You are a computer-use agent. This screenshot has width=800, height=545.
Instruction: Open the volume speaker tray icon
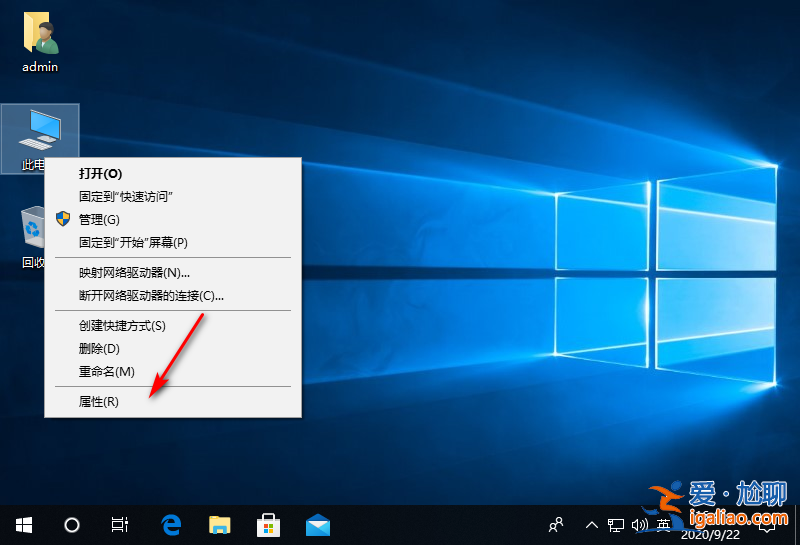point(640,525)
